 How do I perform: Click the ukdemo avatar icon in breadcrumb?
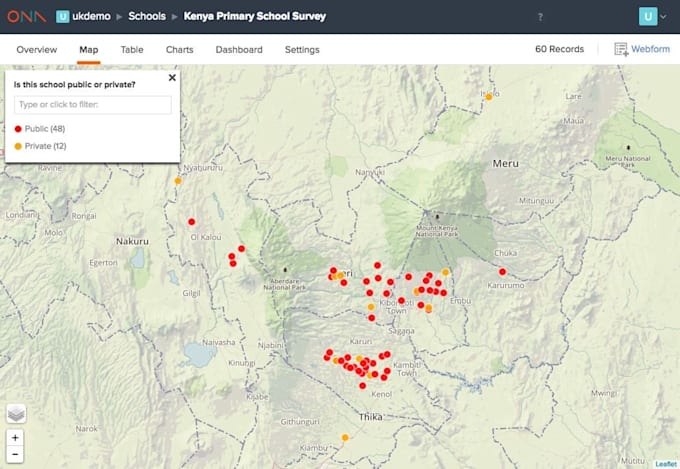point(63,16)
